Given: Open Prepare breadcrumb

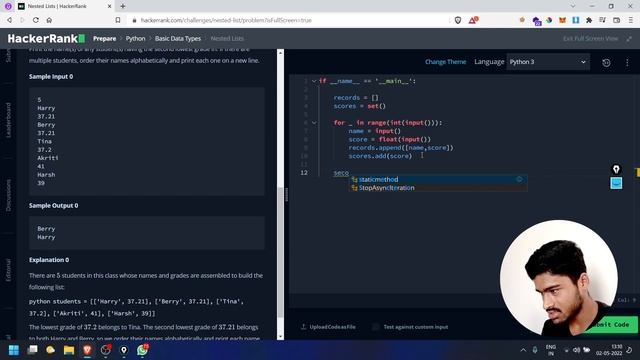Looking at the screenshot, I should [x=104, y=39].
